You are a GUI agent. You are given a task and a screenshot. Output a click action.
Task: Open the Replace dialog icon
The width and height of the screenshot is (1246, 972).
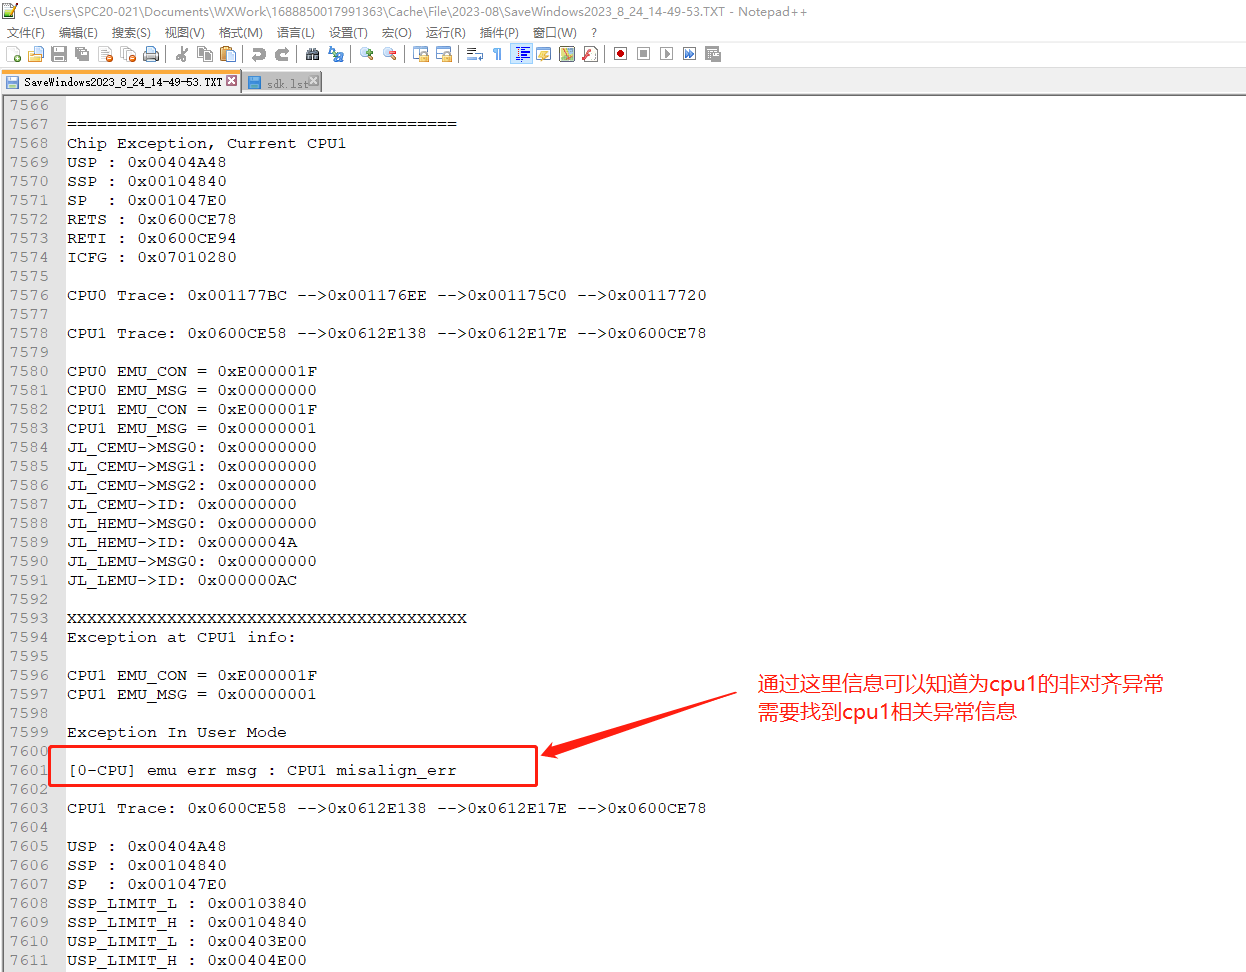click(336, 54)
